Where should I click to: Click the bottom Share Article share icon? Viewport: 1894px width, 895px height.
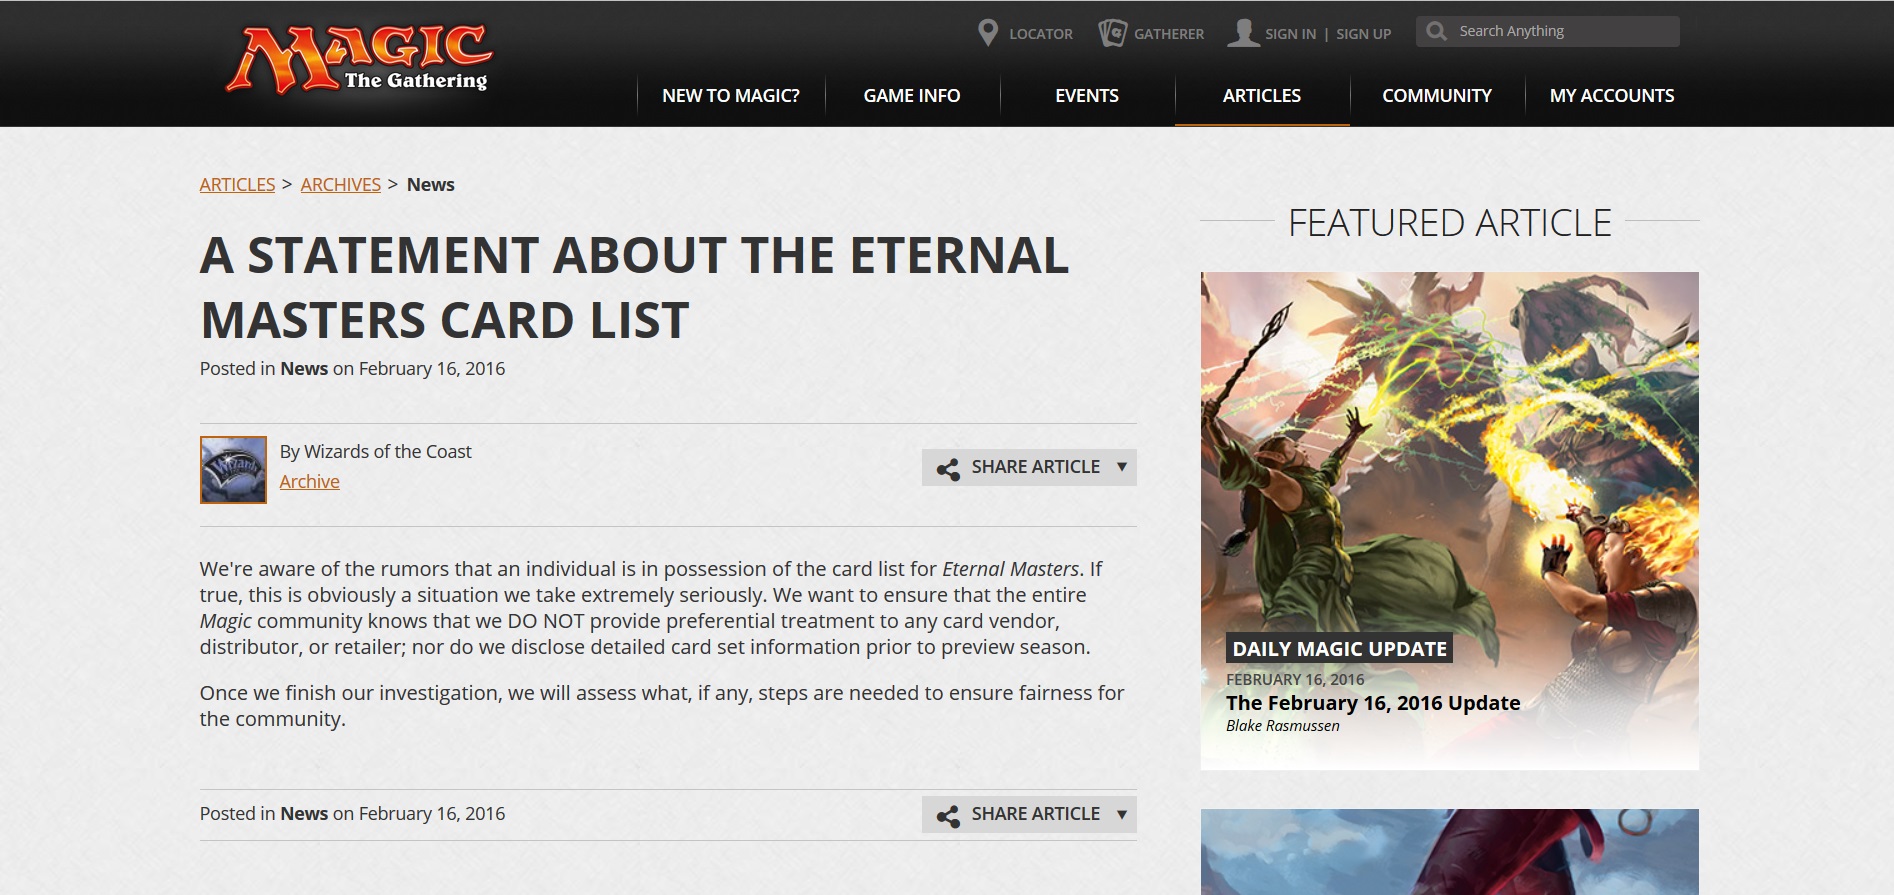948,815
